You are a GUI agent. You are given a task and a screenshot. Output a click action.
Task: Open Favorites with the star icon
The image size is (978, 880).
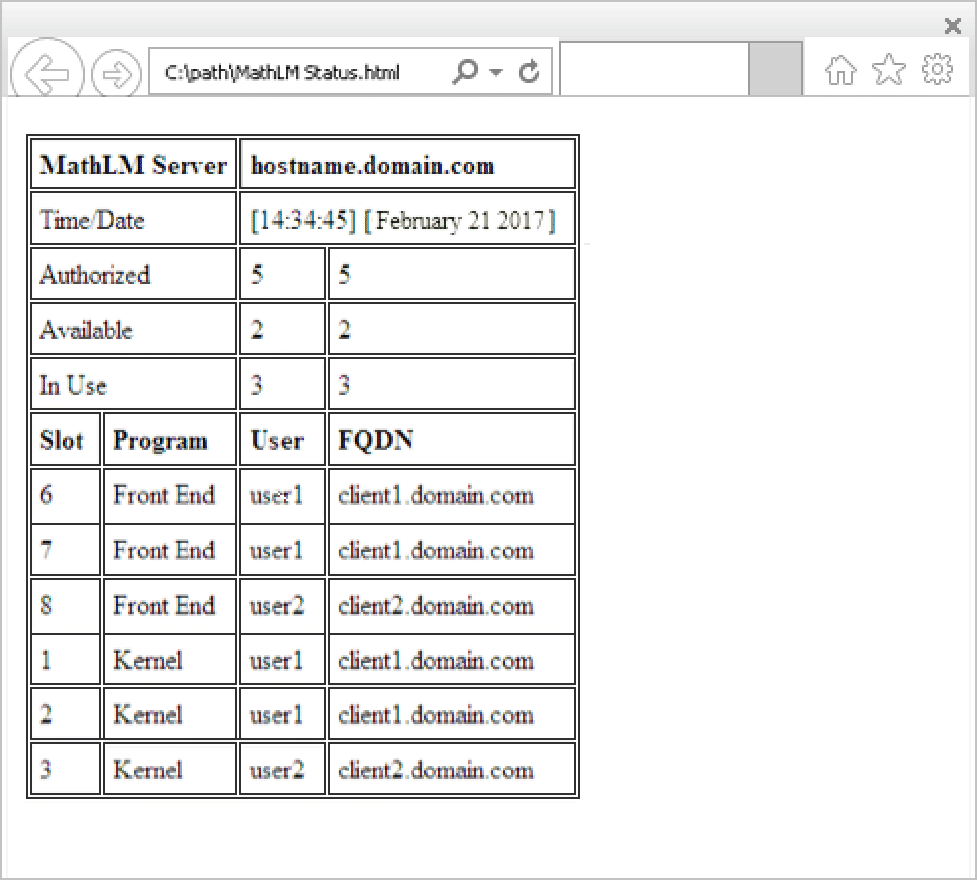coord(888,70)
